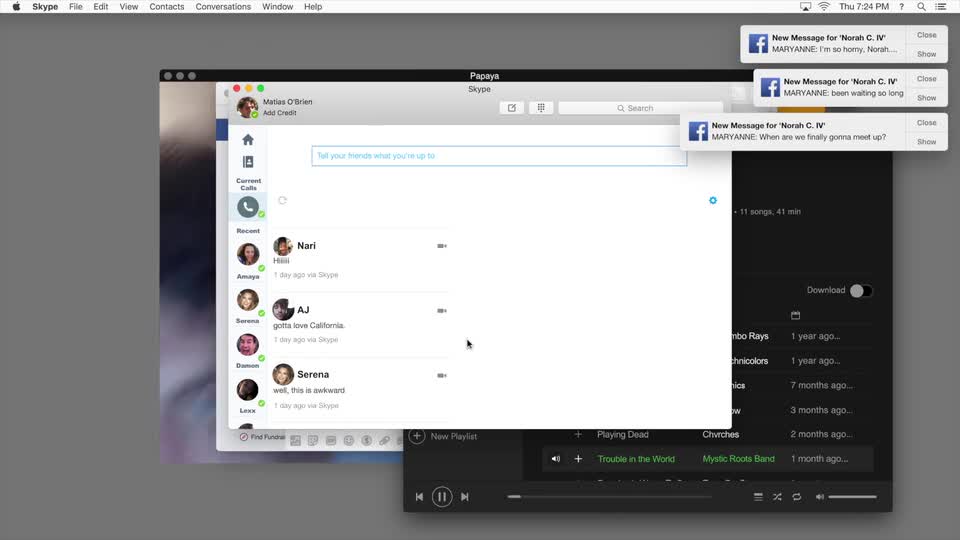Adjust the volume slider in the music player
The width and height of the screenshot is (960, 540).
[x=852, y=497]
